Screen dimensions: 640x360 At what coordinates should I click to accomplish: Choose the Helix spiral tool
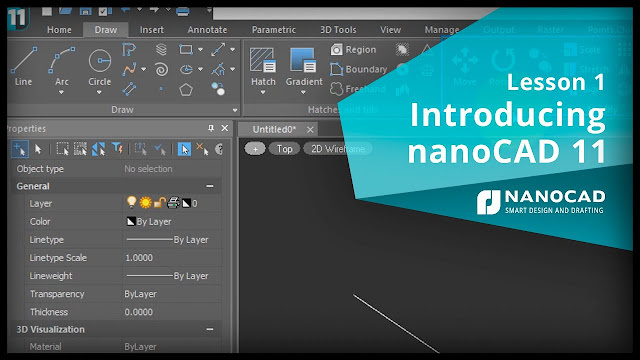coord(162,69)
